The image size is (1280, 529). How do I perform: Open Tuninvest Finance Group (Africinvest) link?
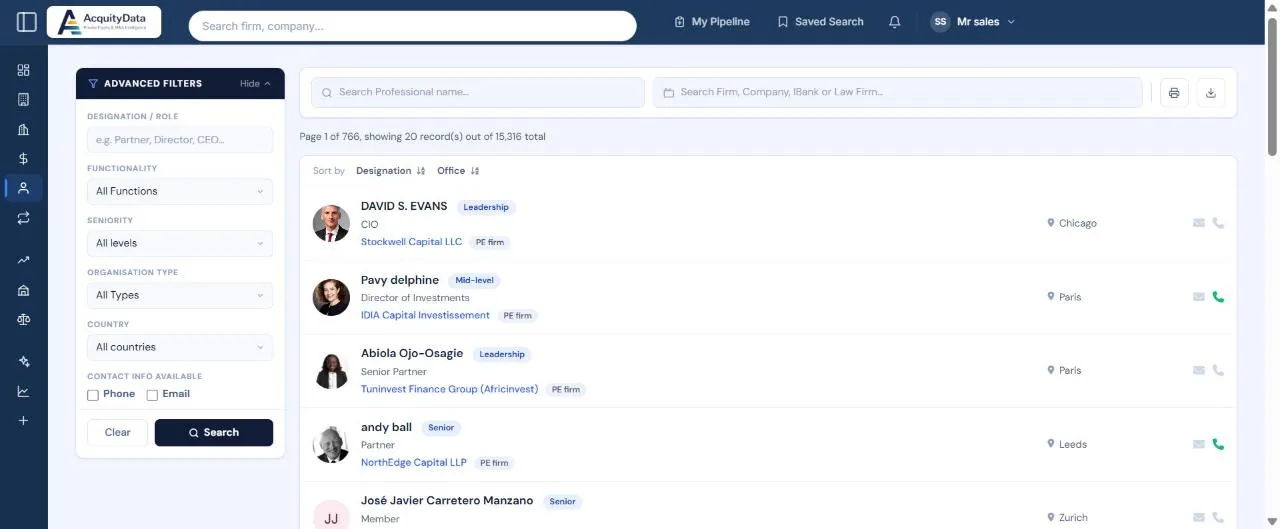coord(449,389)
